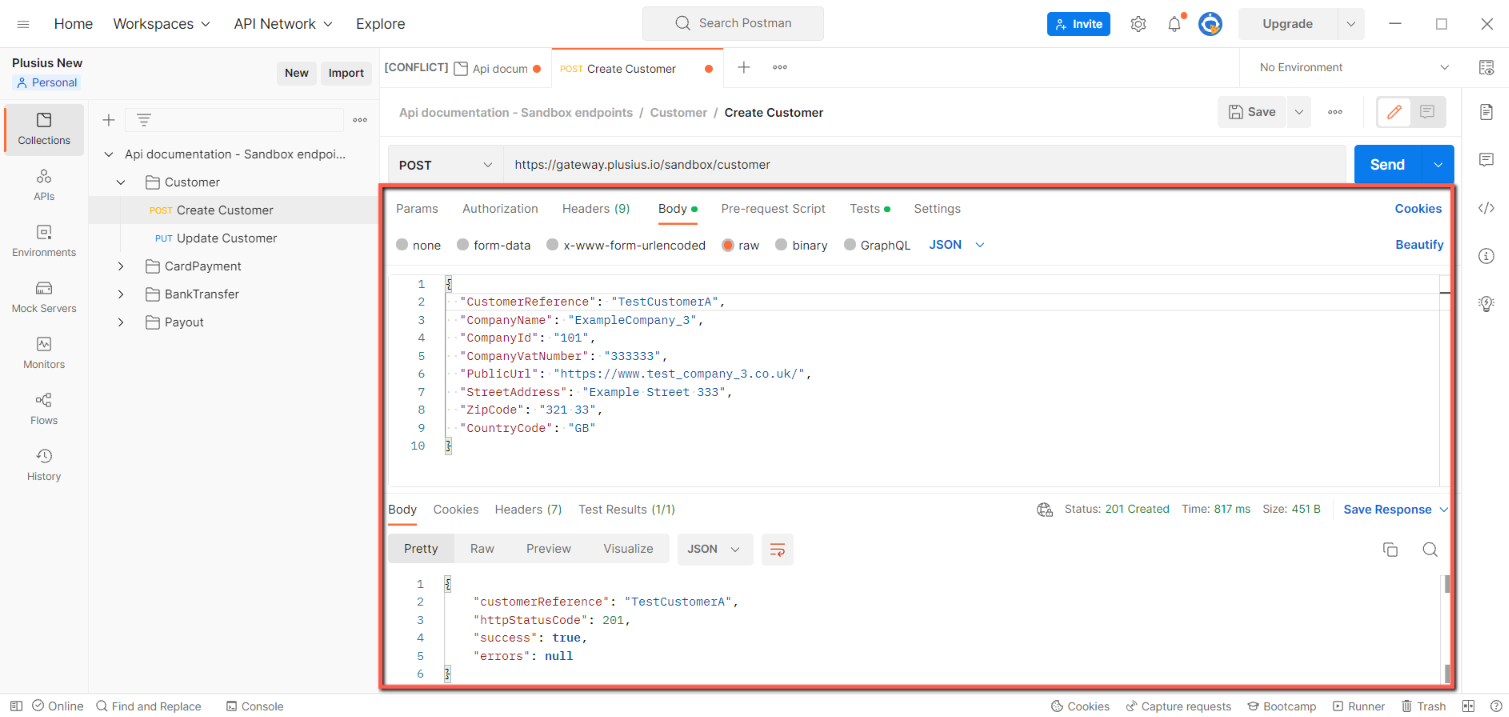Open the code snippet icon
Image resolution: width=1509 pixels, height=717 pixels.
tap(1486, 208)
